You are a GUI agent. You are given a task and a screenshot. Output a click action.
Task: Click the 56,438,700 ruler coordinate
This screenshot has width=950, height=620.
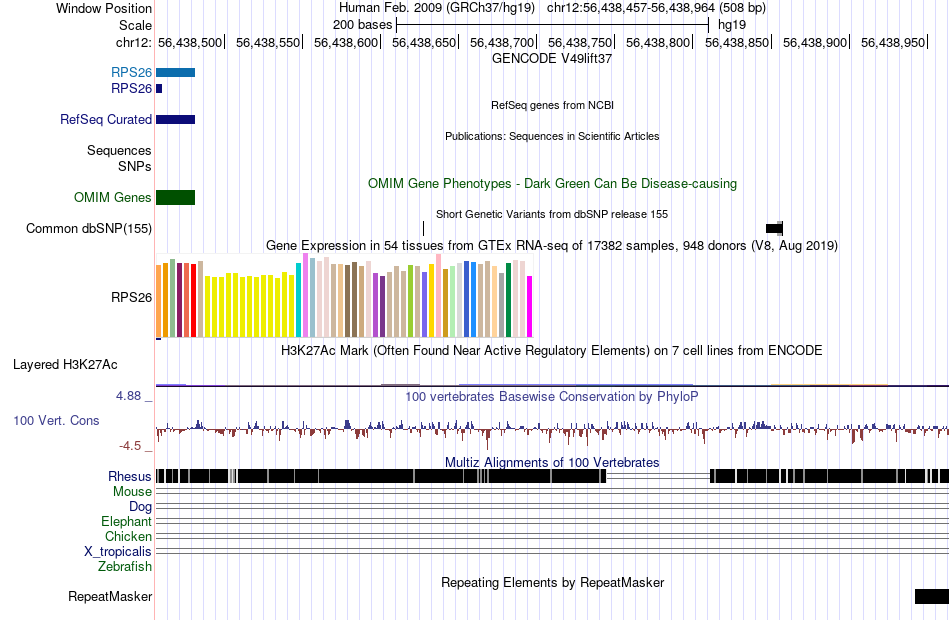coord(502,42)
